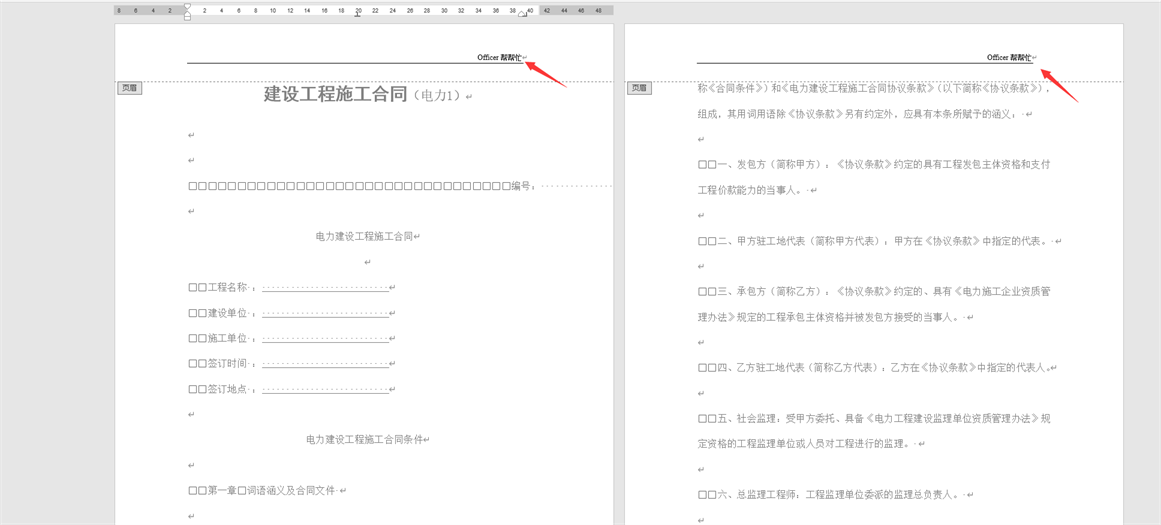Viewport: 1161px width, 525px height.
Task: Click the centered line 电力建设工程施工合同条件
Action: (364, 439)
